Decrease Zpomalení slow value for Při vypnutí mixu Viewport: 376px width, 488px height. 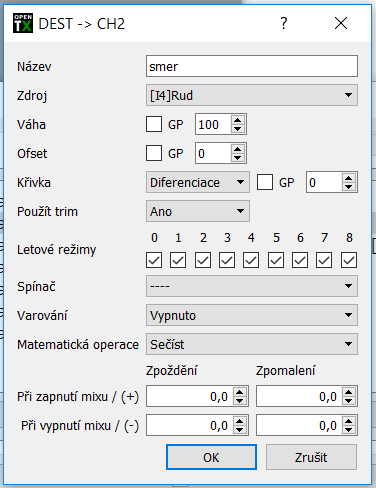click(348, 429)
